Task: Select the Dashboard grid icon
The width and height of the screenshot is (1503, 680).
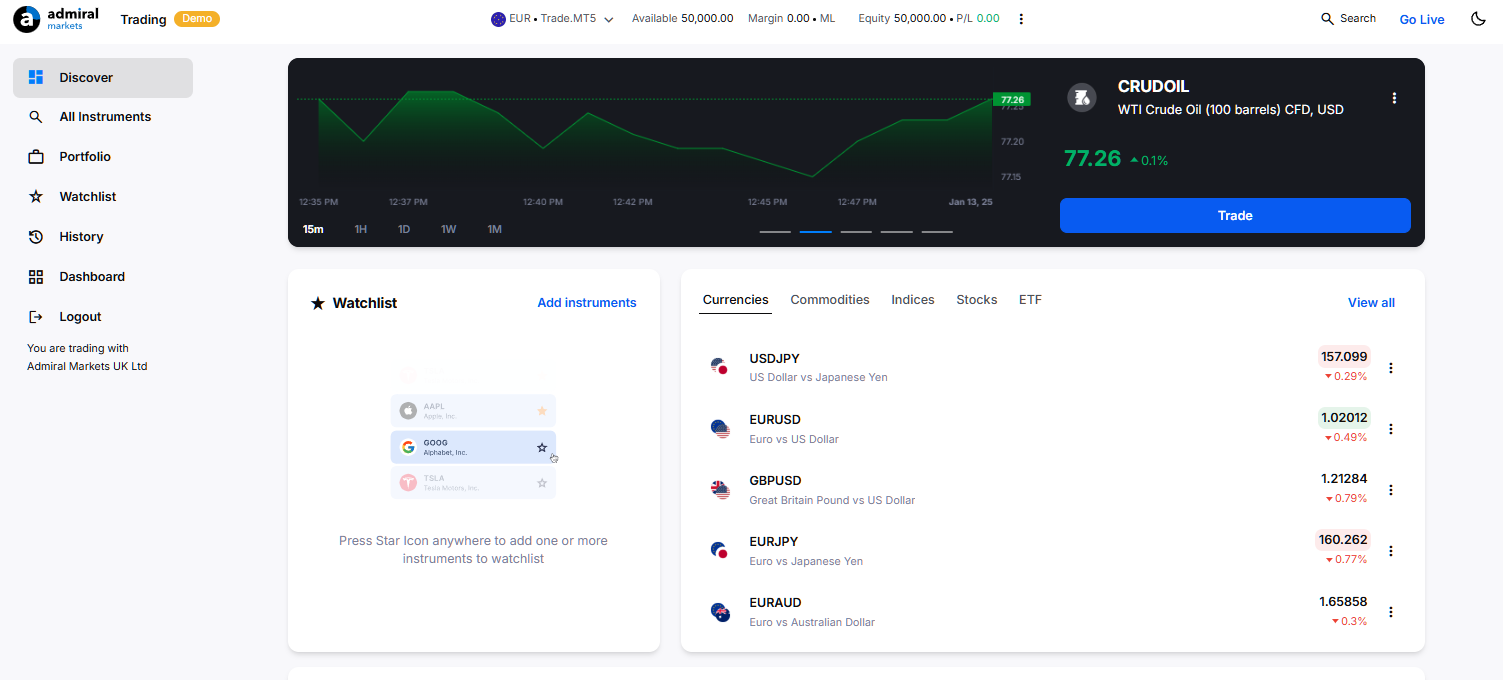Action: tap(36, 276)
